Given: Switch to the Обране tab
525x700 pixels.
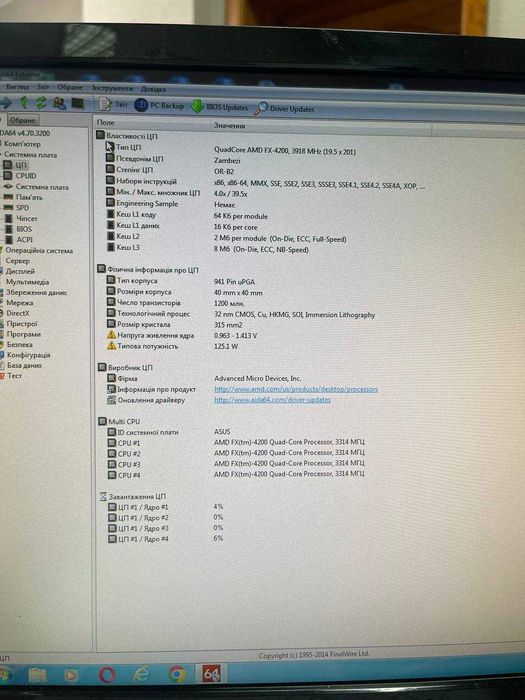Looking at the screenshot, I should tap(22, 120).
